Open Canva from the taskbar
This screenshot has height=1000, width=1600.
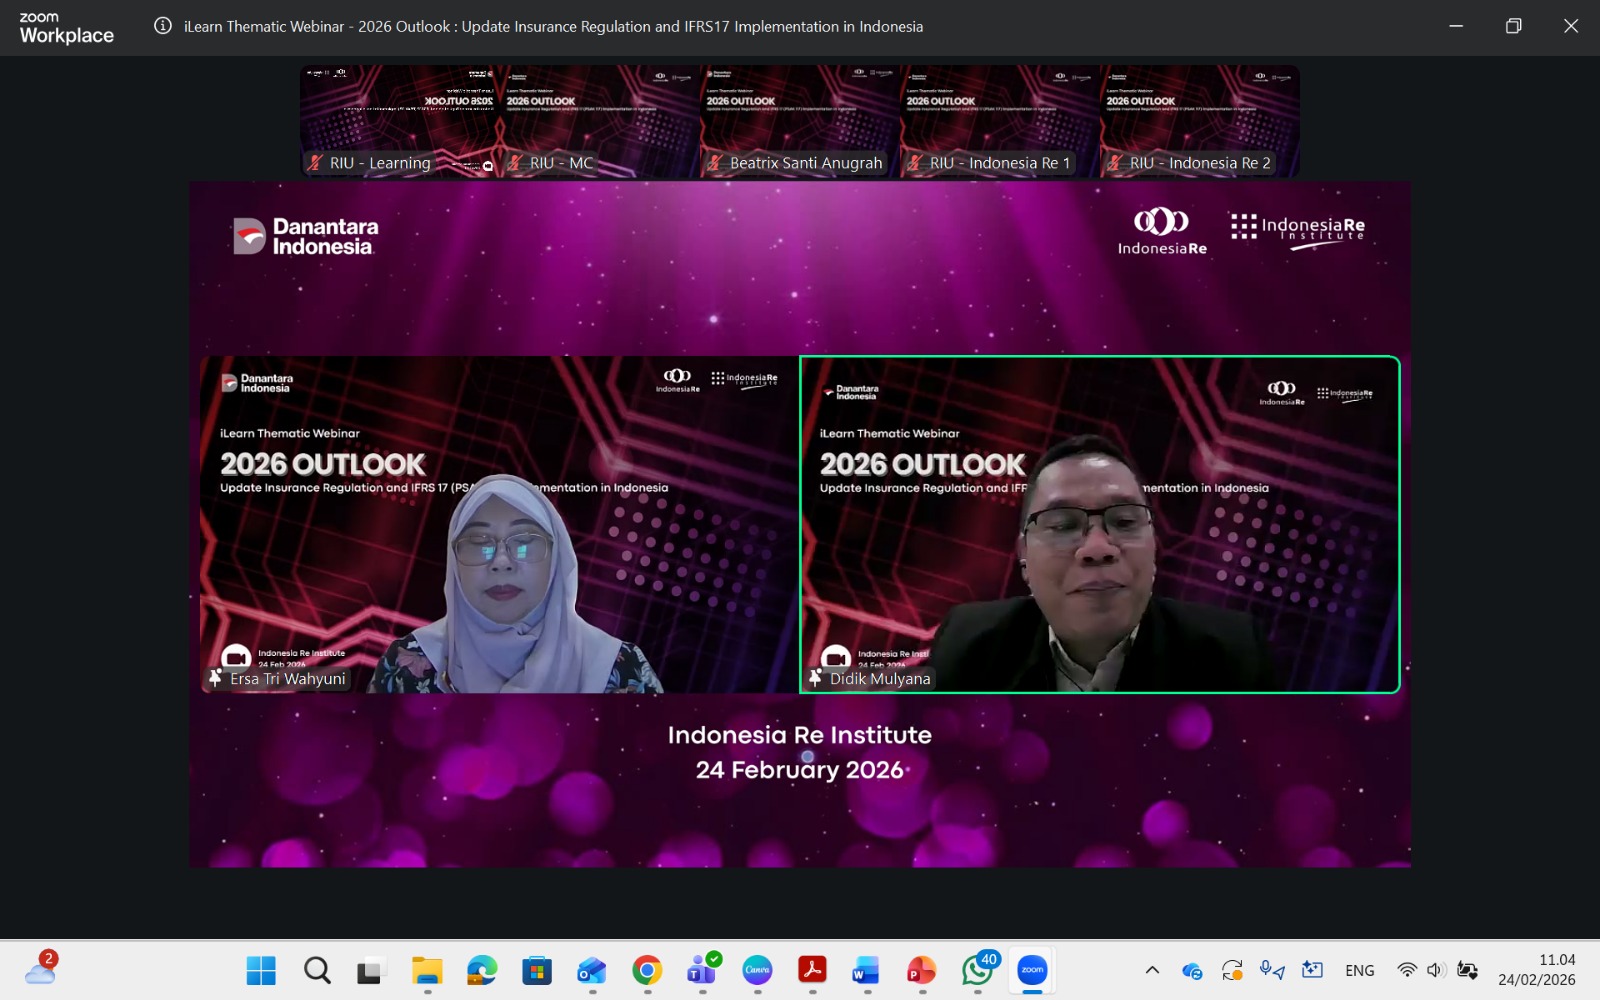[x=757, y=970]
